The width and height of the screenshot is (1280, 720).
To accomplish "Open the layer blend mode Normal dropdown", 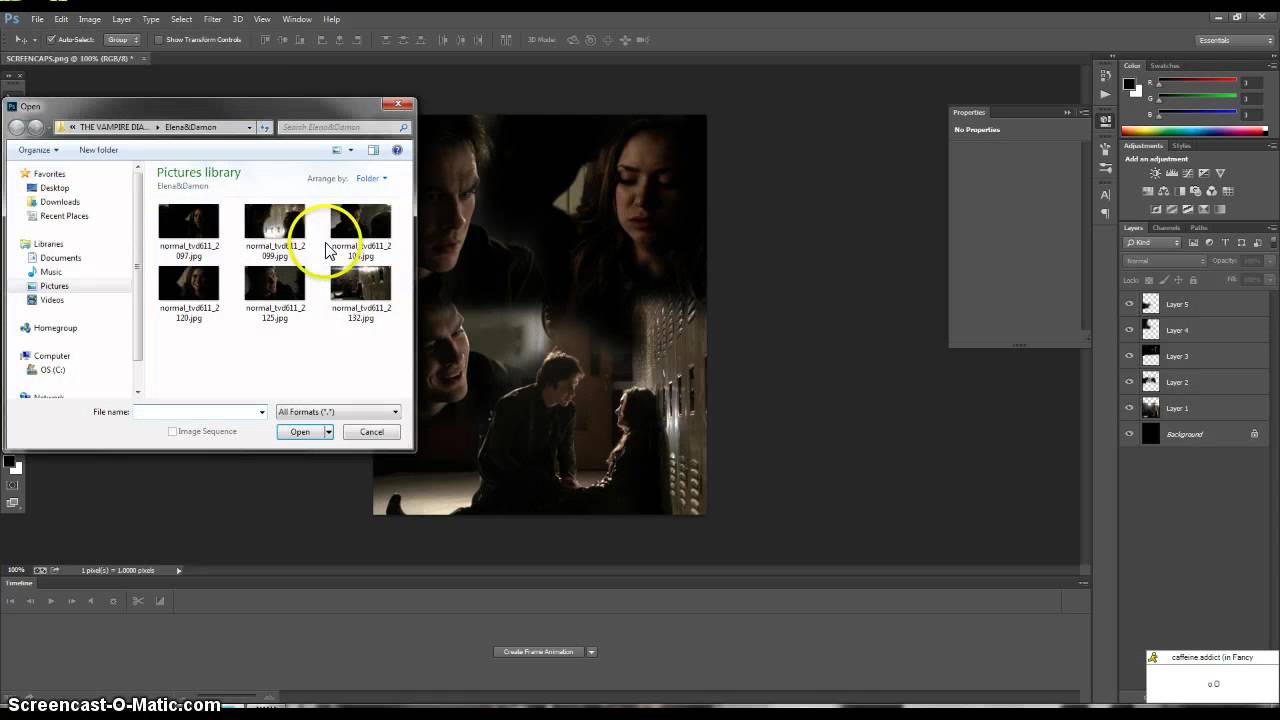I will tap(1164, 261).
